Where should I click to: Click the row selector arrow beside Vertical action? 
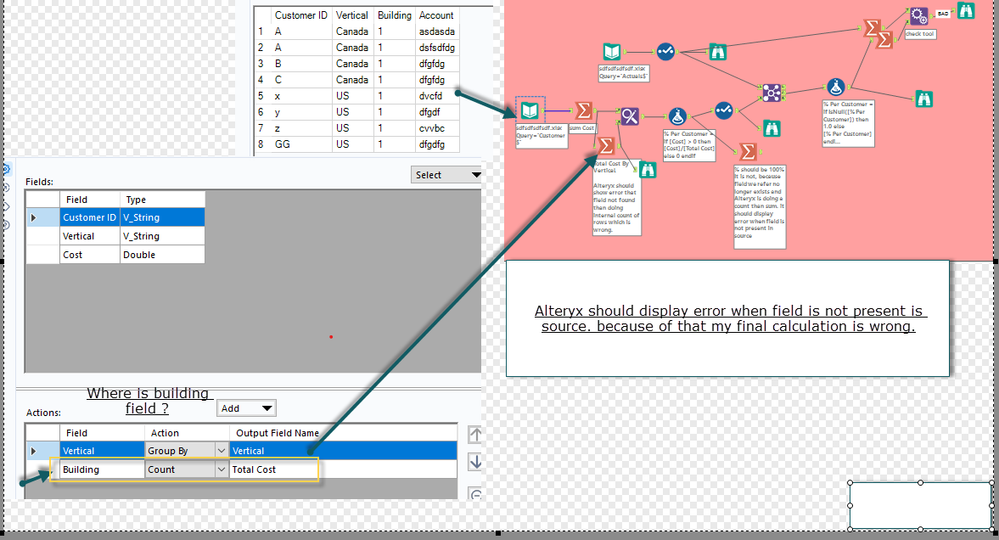[34, 451]
